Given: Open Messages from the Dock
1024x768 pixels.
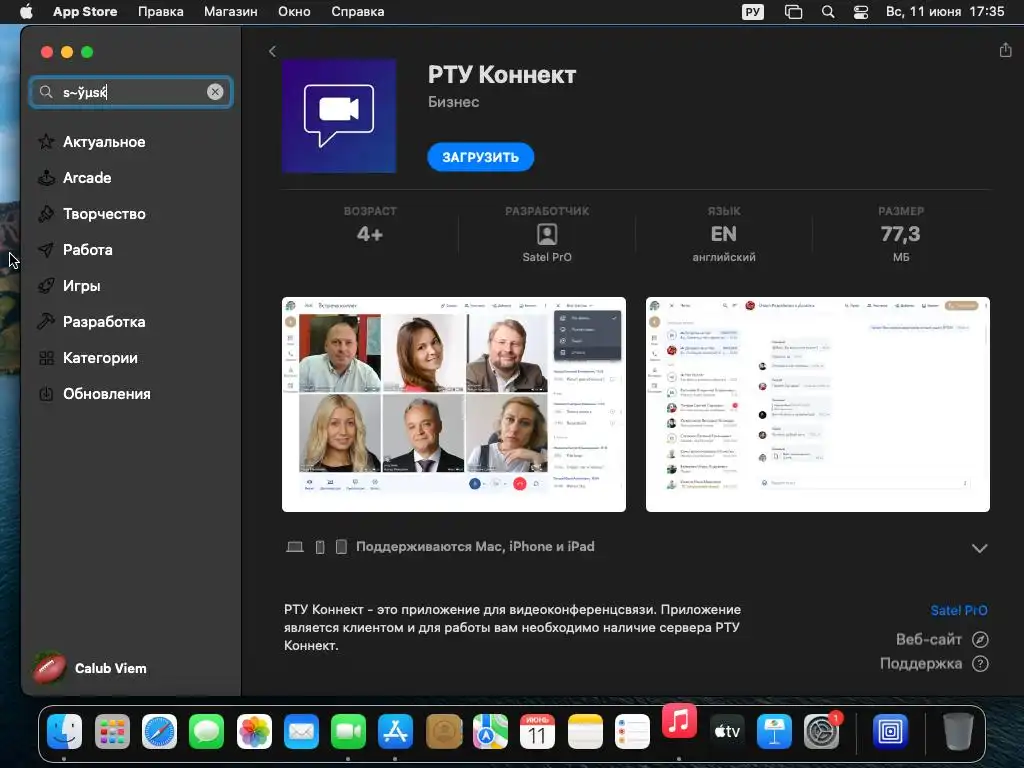Looking at the screenshot, I should [x=206, y=731].
